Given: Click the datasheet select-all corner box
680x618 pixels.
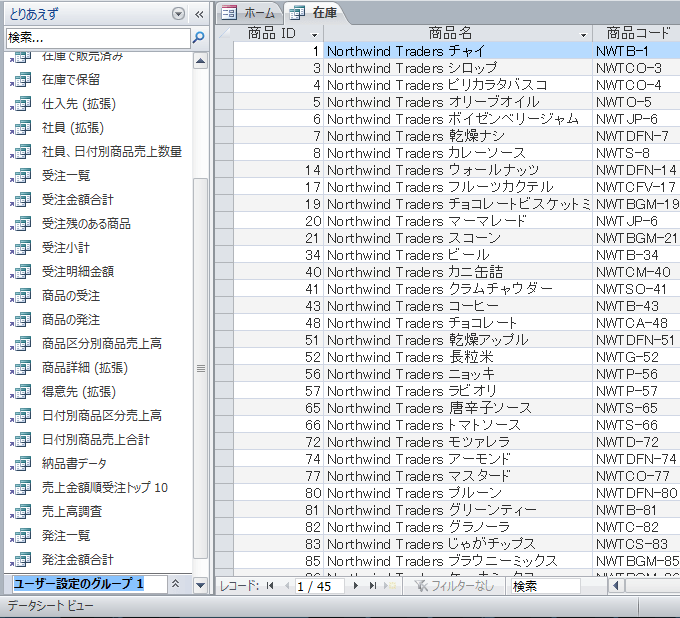Looking at the screenshot, I should [224, 33].
